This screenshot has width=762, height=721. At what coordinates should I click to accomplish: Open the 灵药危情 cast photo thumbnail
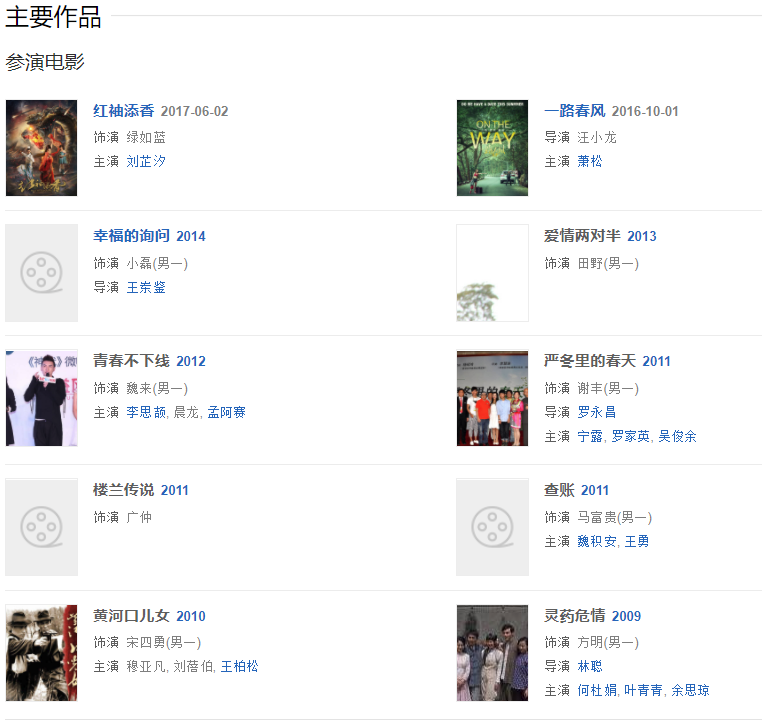pos(492,653)
